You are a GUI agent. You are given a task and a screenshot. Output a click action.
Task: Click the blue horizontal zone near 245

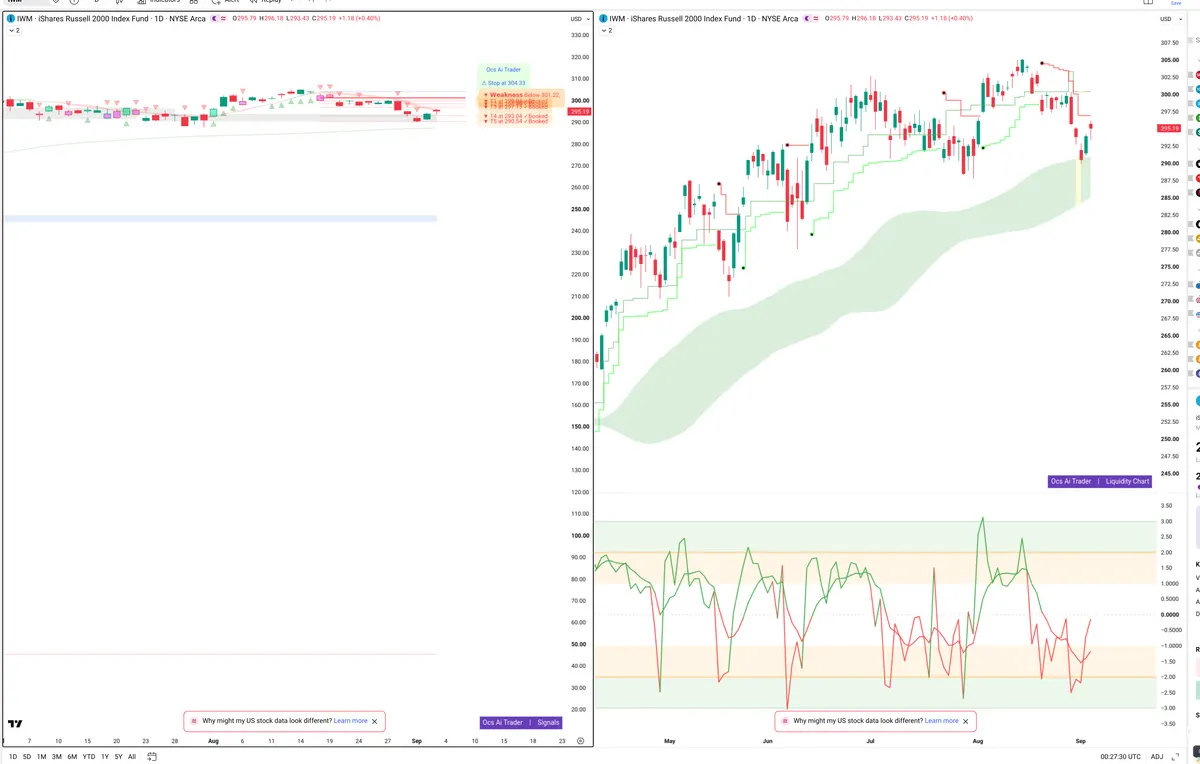[x=220, y=218]
